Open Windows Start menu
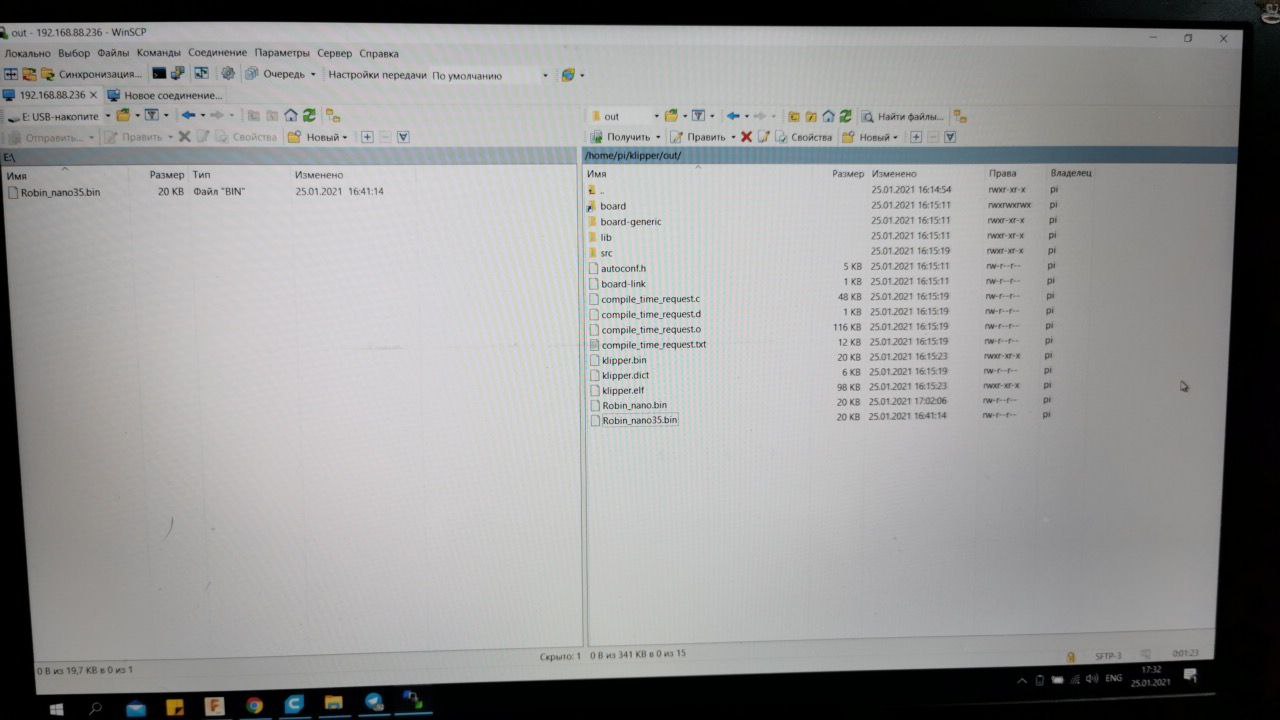1280x720 pixels. pyautogui.click(x=57, y=707)
